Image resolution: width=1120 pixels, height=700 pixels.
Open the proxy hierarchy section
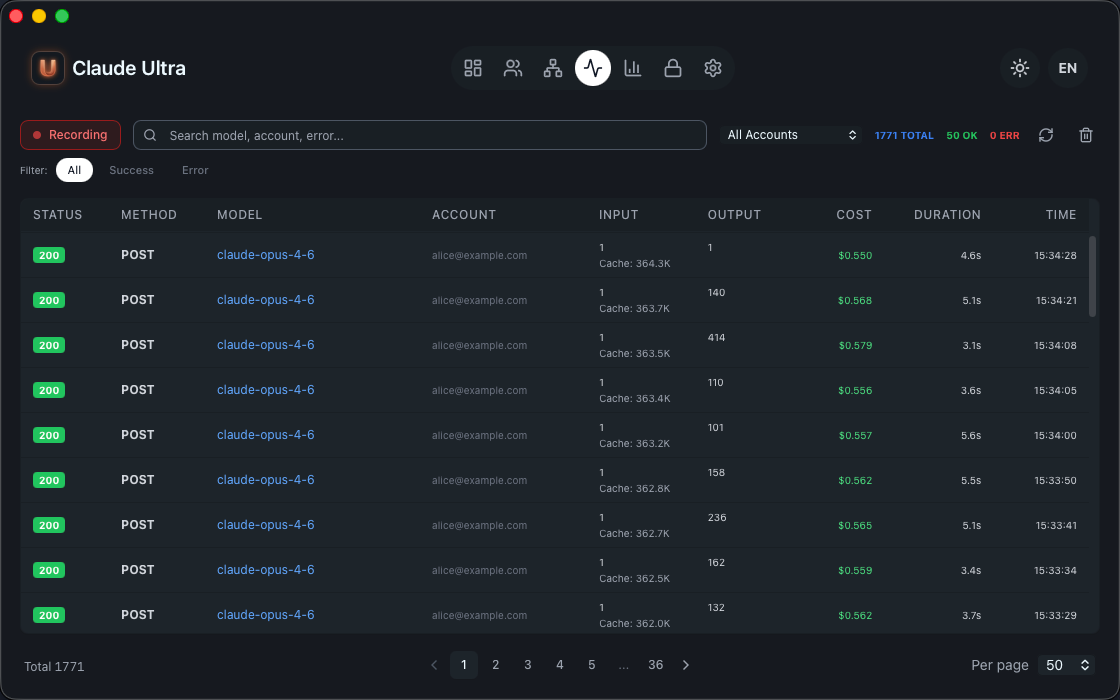click(x=553, y=68)
